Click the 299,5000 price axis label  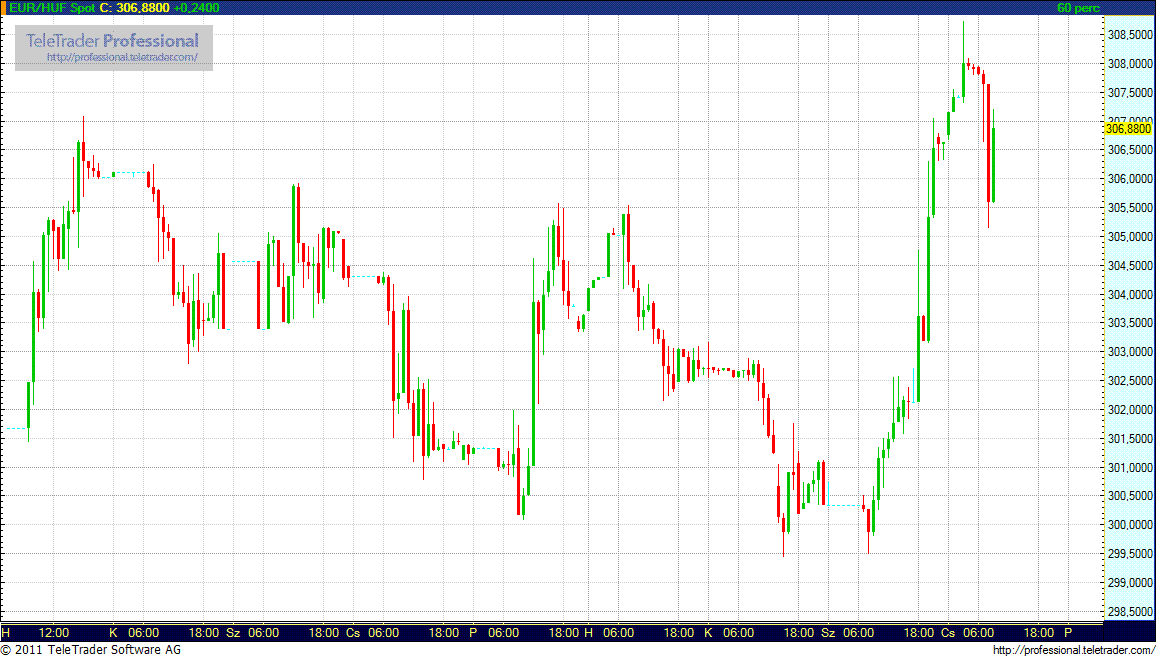(x=1130, y=554)
